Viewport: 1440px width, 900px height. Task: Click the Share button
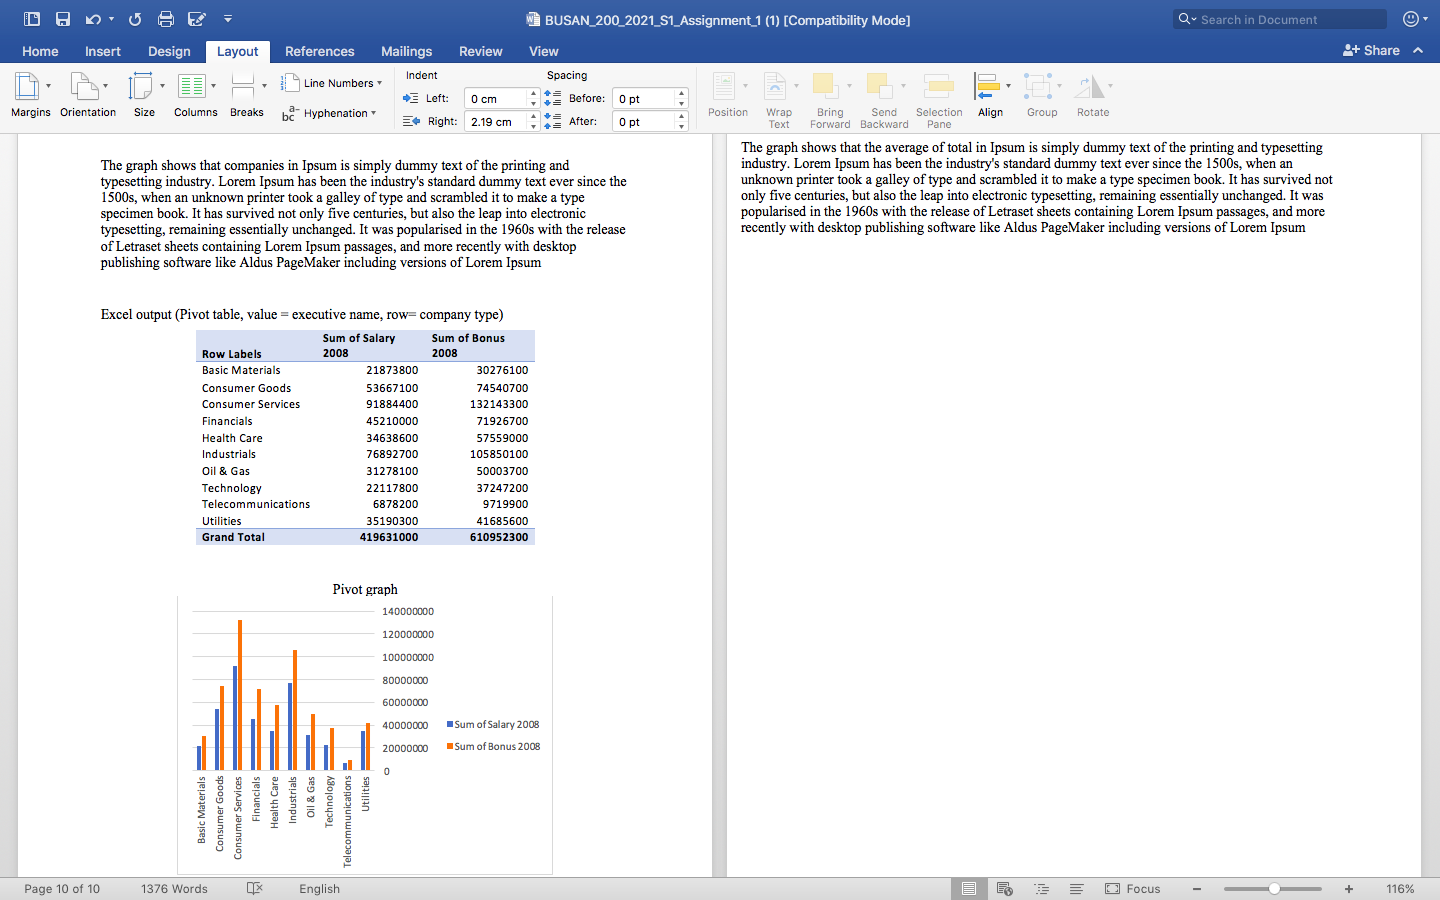pos(1371,50)
